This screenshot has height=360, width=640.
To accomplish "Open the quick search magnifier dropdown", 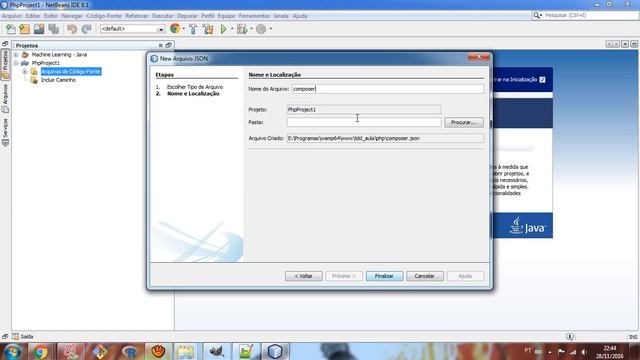I will (538, 15).
